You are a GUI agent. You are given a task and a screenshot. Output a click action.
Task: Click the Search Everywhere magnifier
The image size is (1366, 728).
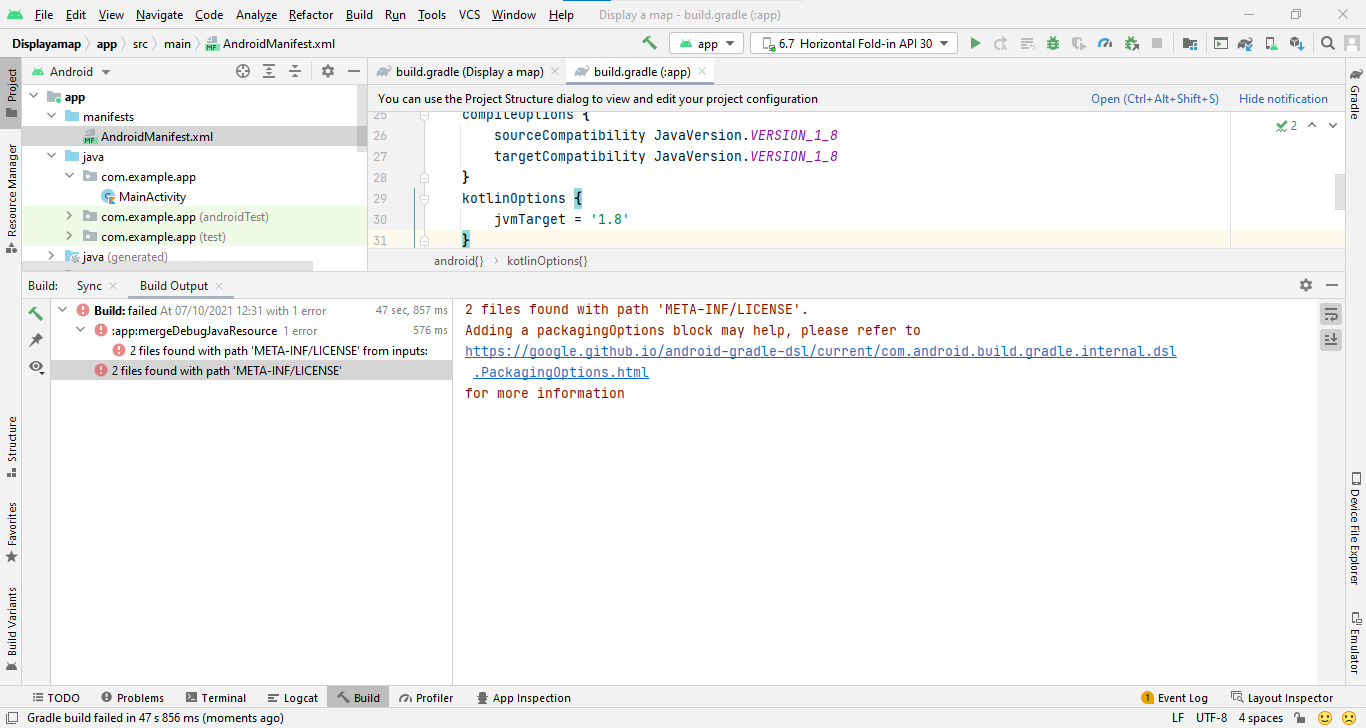pos(1328,43)
